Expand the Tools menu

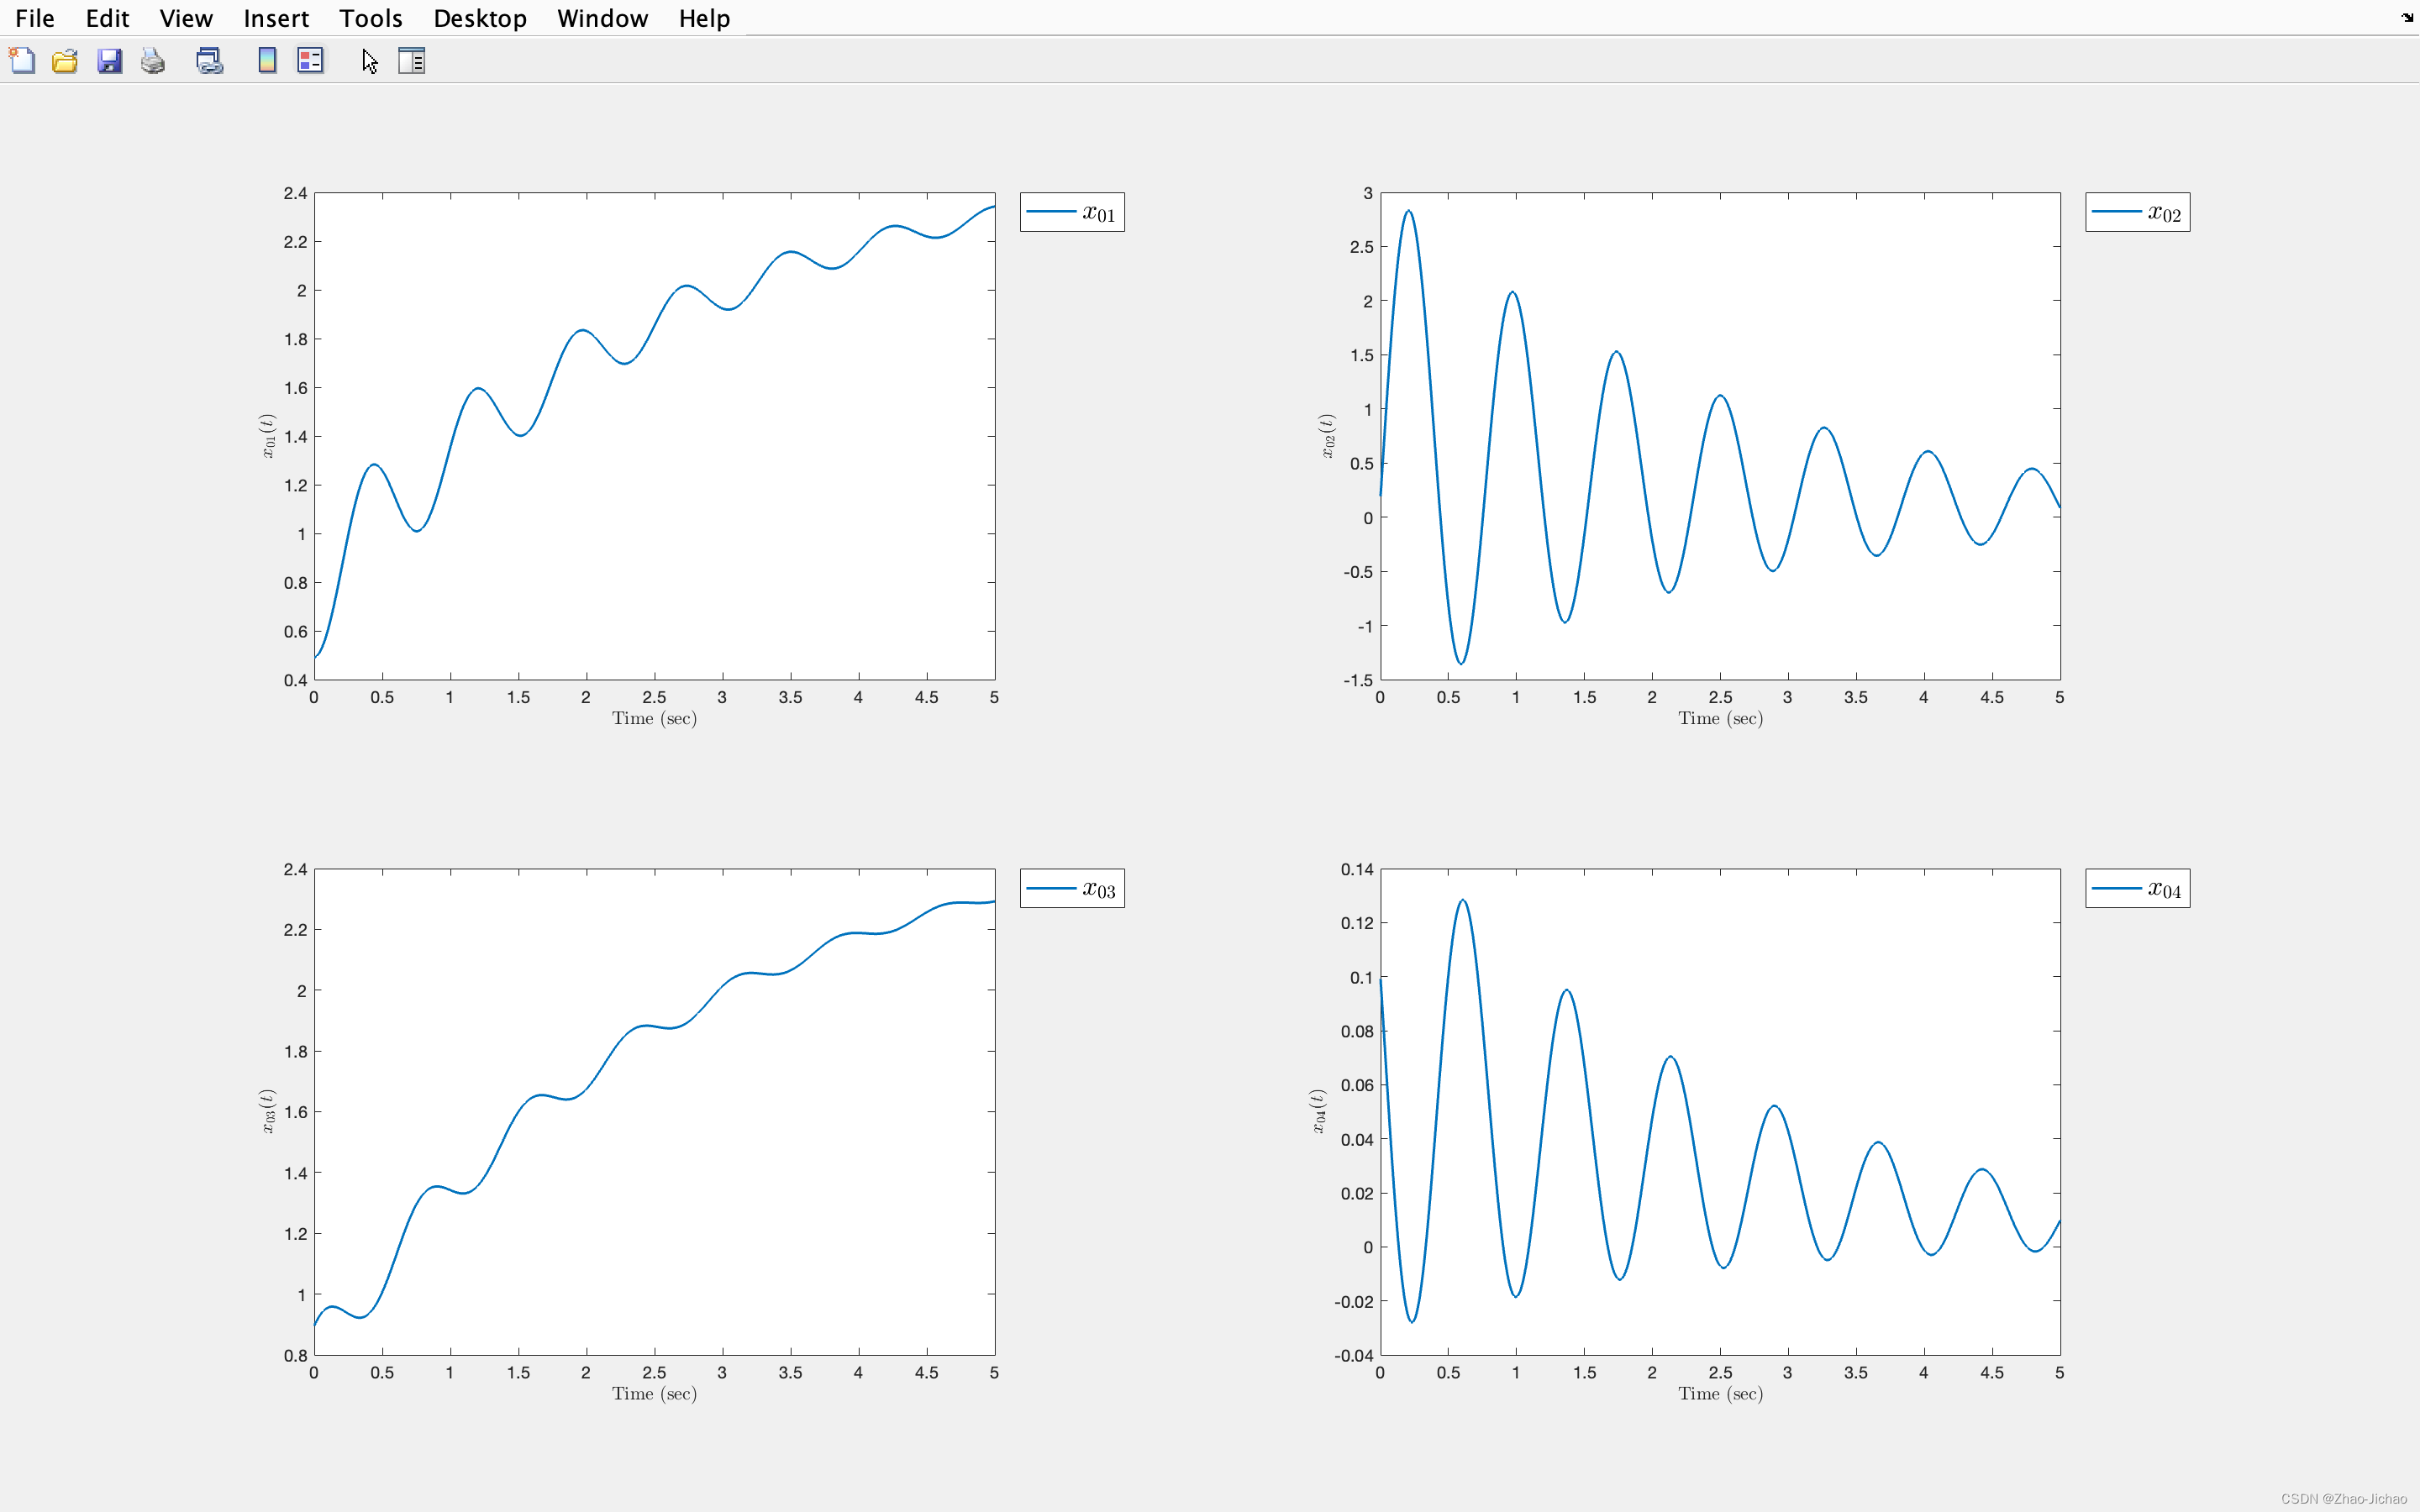point(370,18)
